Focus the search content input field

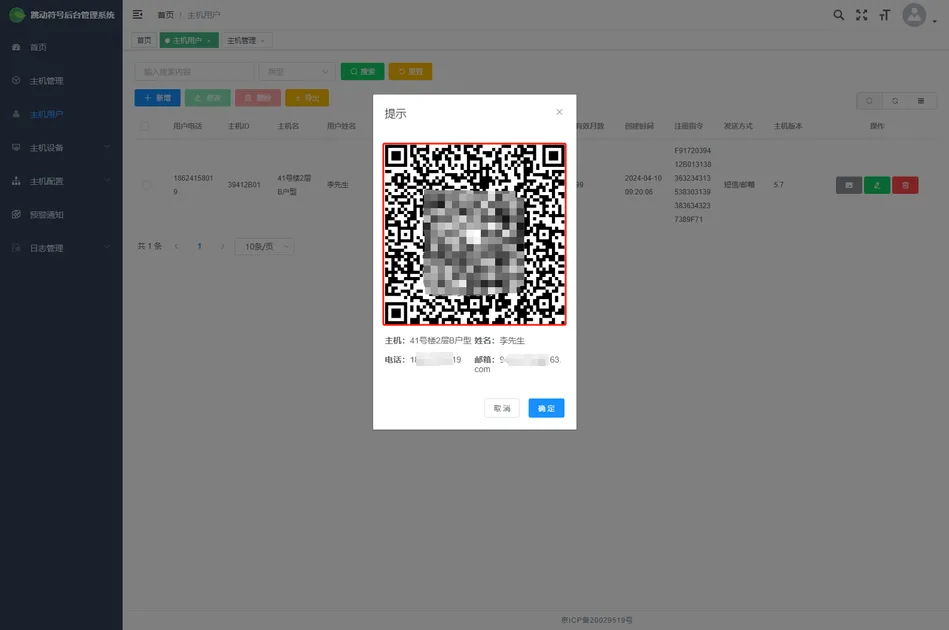[x=194, y=71]
